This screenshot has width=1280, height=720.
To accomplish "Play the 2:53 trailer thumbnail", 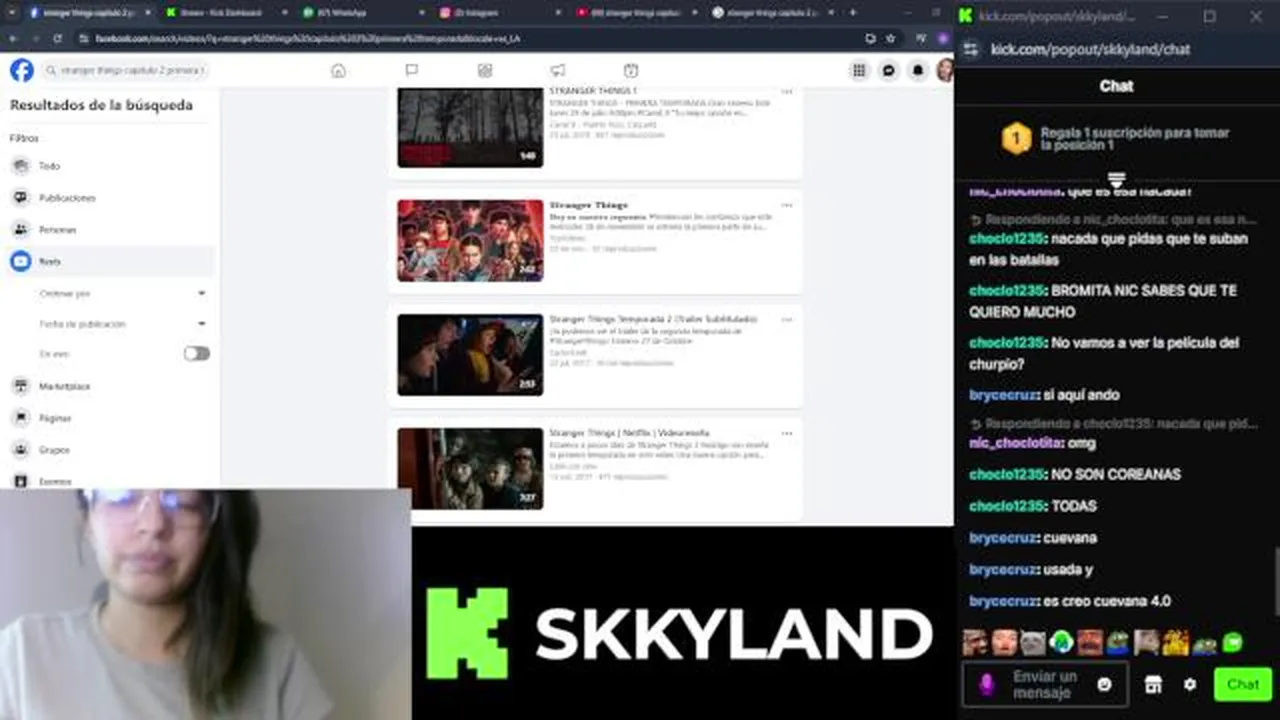I will tap(470, 355).
